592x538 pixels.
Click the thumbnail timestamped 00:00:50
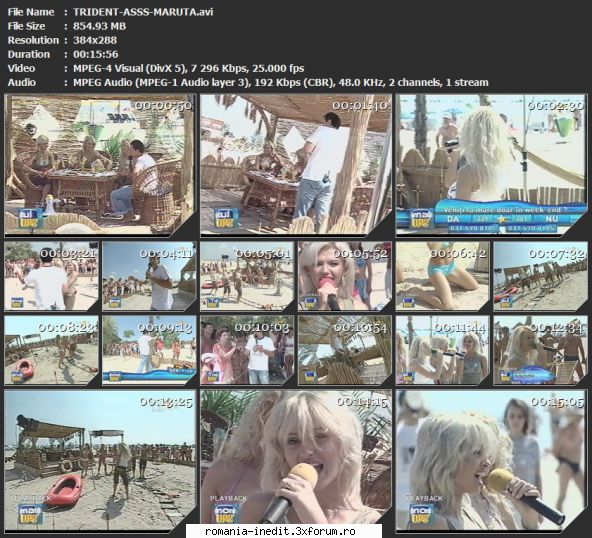click(100, 165)
